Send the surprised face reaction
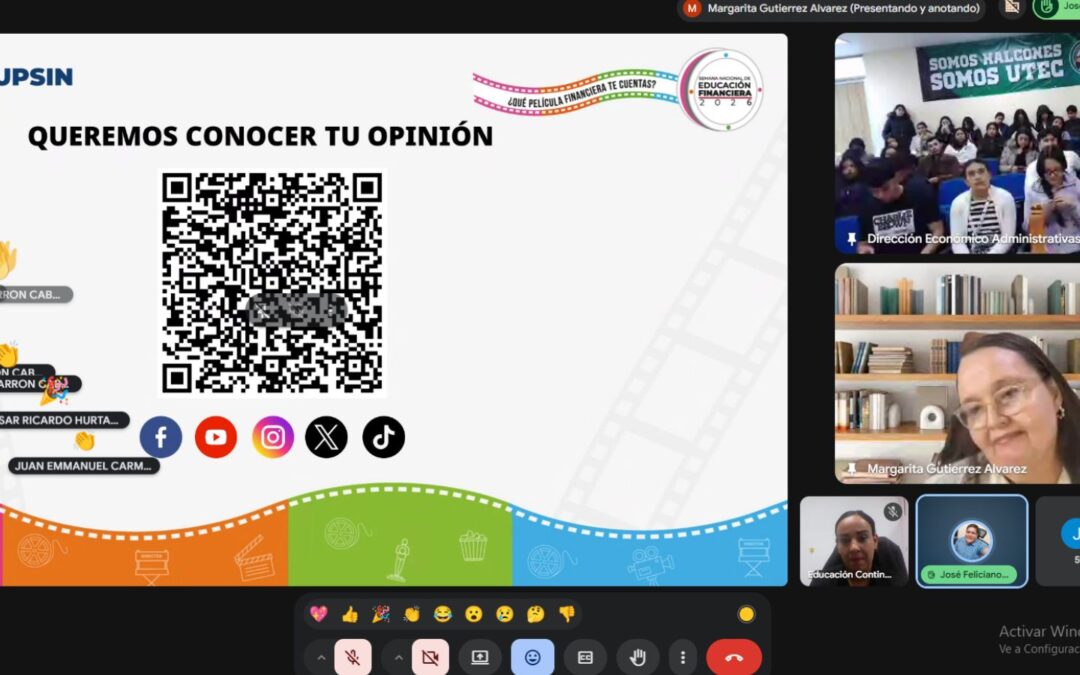The image size is (1080, 675). (x=474, y=614)
